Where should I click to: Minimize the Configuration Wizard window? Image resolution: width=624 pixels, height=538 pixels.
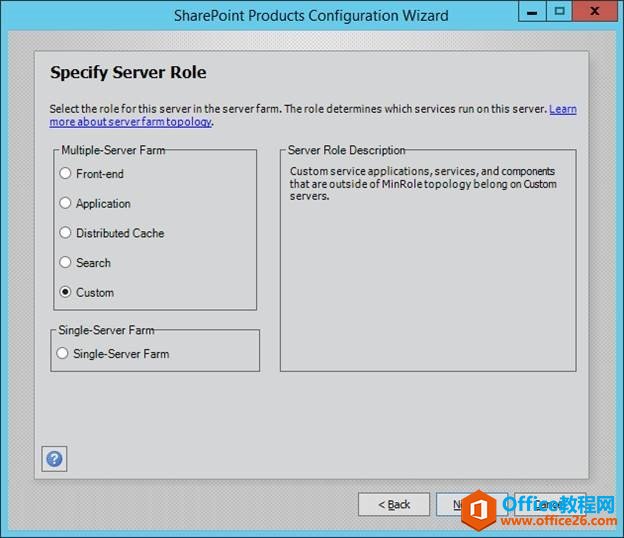532,11
